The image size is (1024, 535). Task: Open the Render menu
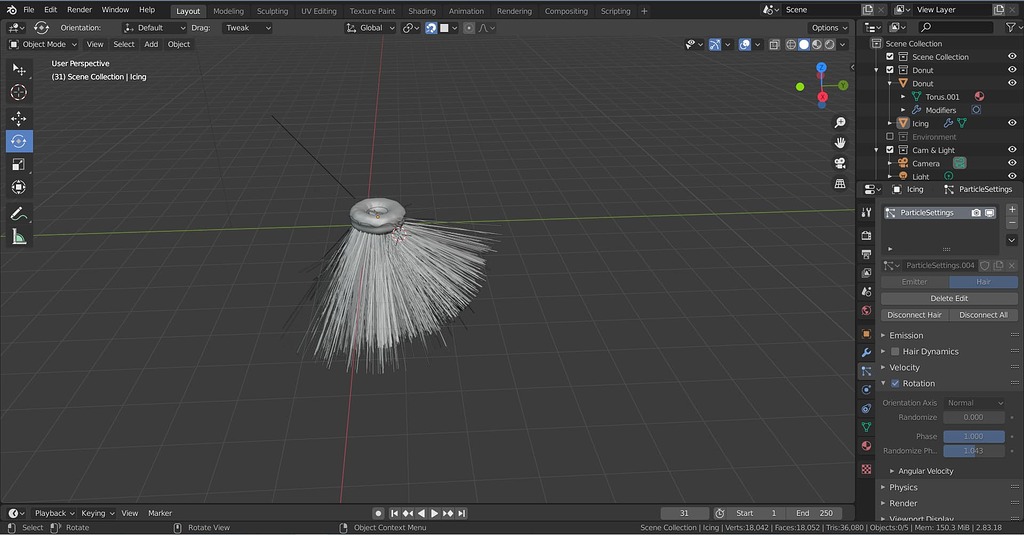click(x=80, y=10)
